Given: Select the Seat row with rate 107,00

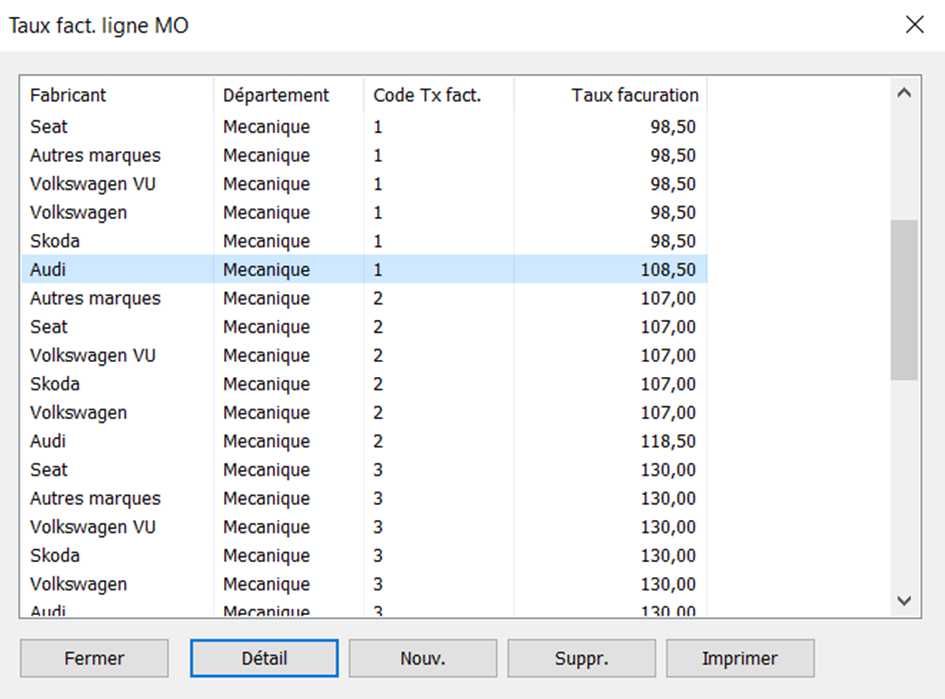Looking at the screenshot, I should [x=364, y=327].
